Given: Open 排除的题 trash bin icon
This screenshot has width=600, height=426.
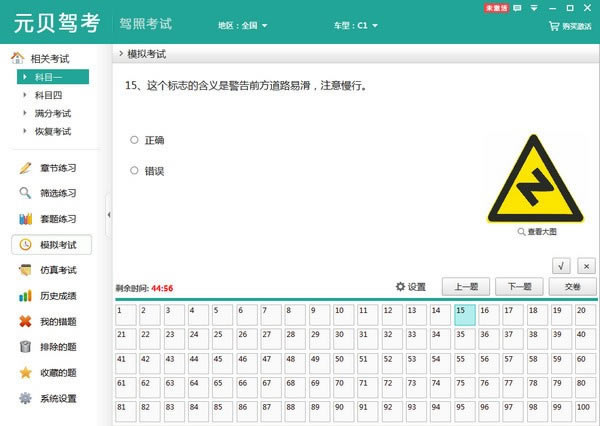Looking at the screenshot, I should coord(25,347).
